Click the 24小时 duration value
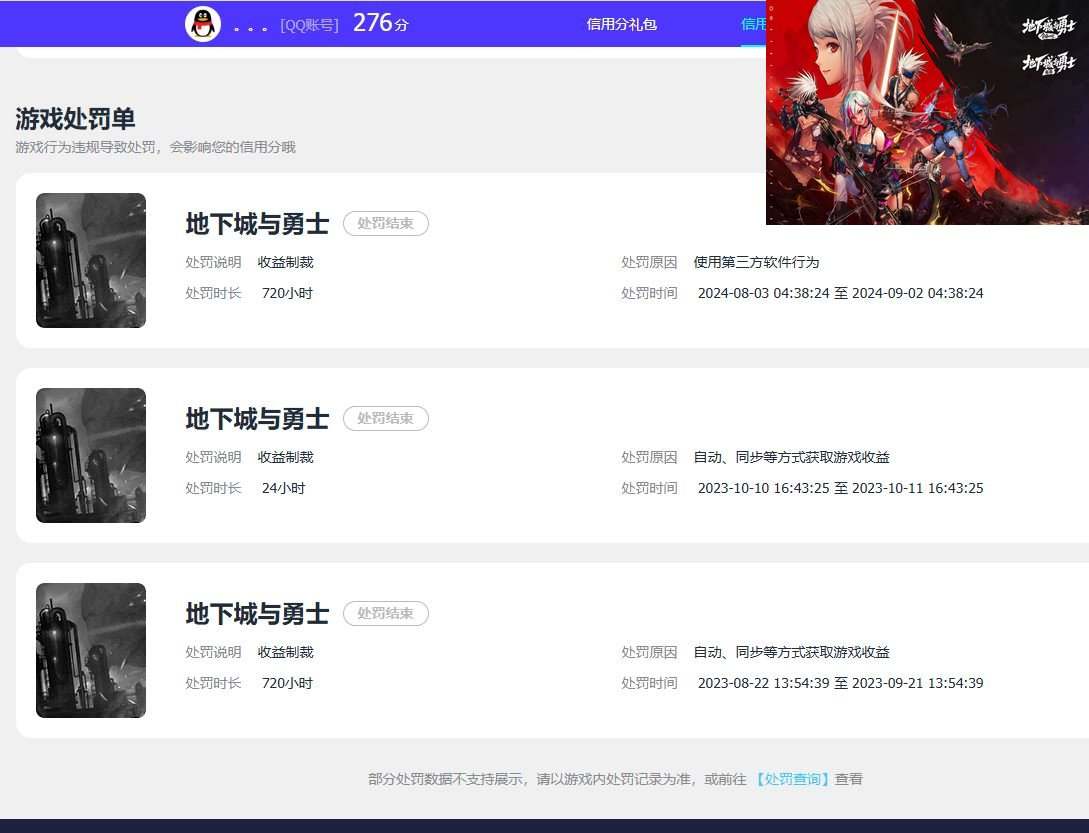 coord(283,488)
